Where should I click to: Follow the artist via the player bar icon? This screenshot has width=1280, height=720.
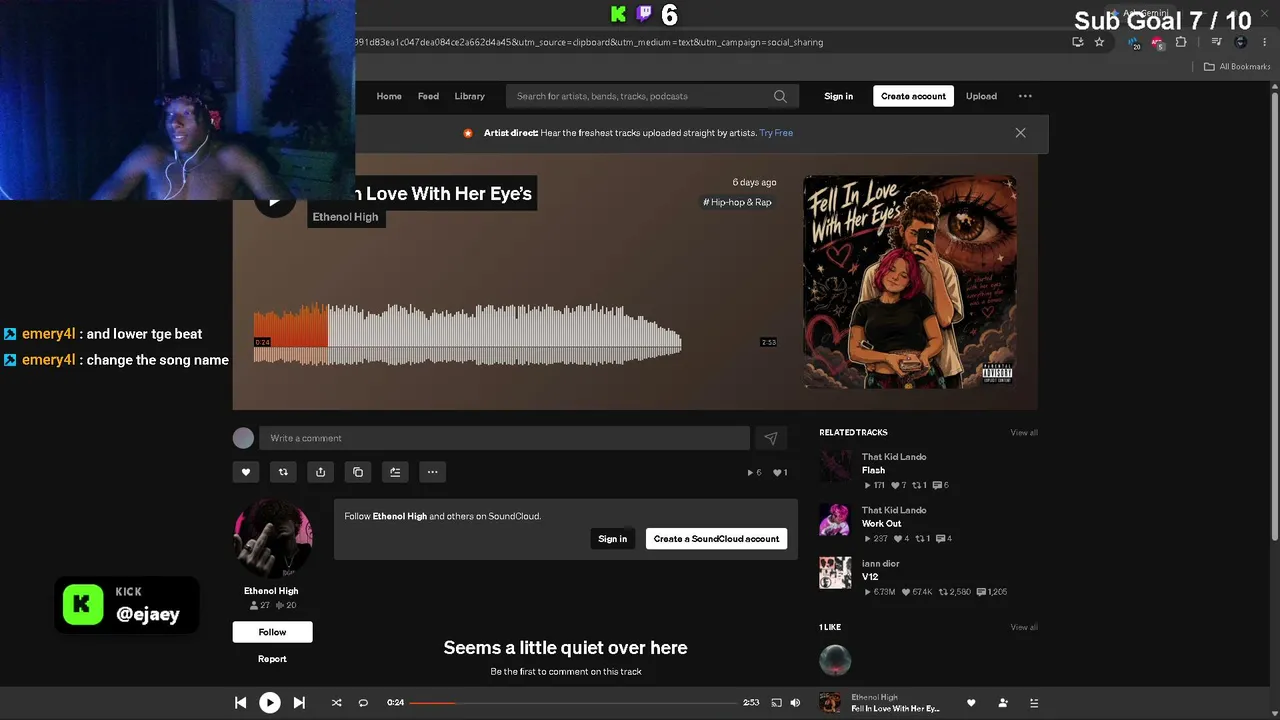tap(1003, 703)
